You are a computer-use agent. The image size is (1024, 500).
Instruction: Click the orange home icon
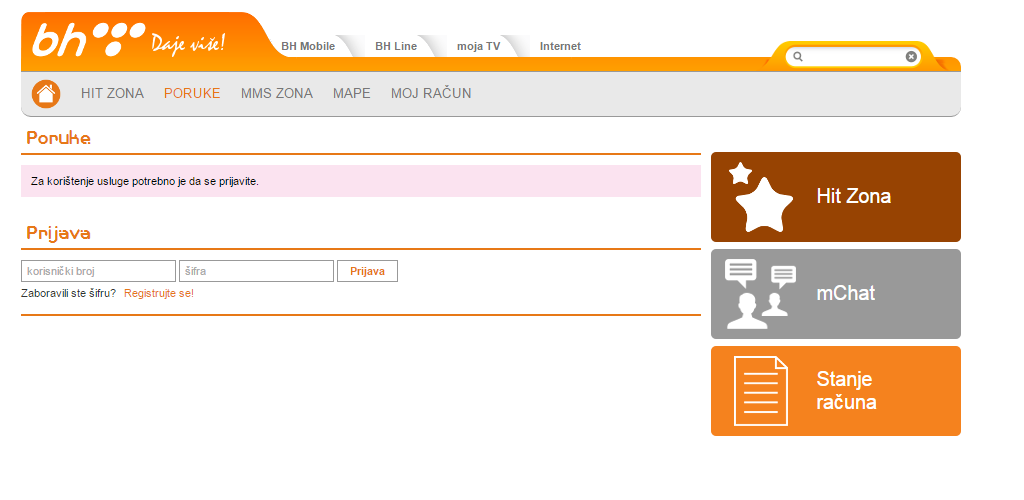coord(46,94)
